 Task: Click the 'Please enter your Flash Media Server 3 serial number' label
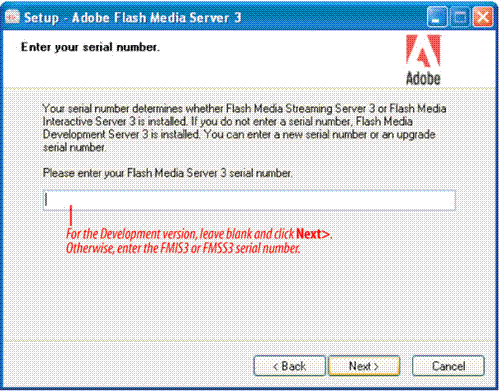tap(168, 173)
